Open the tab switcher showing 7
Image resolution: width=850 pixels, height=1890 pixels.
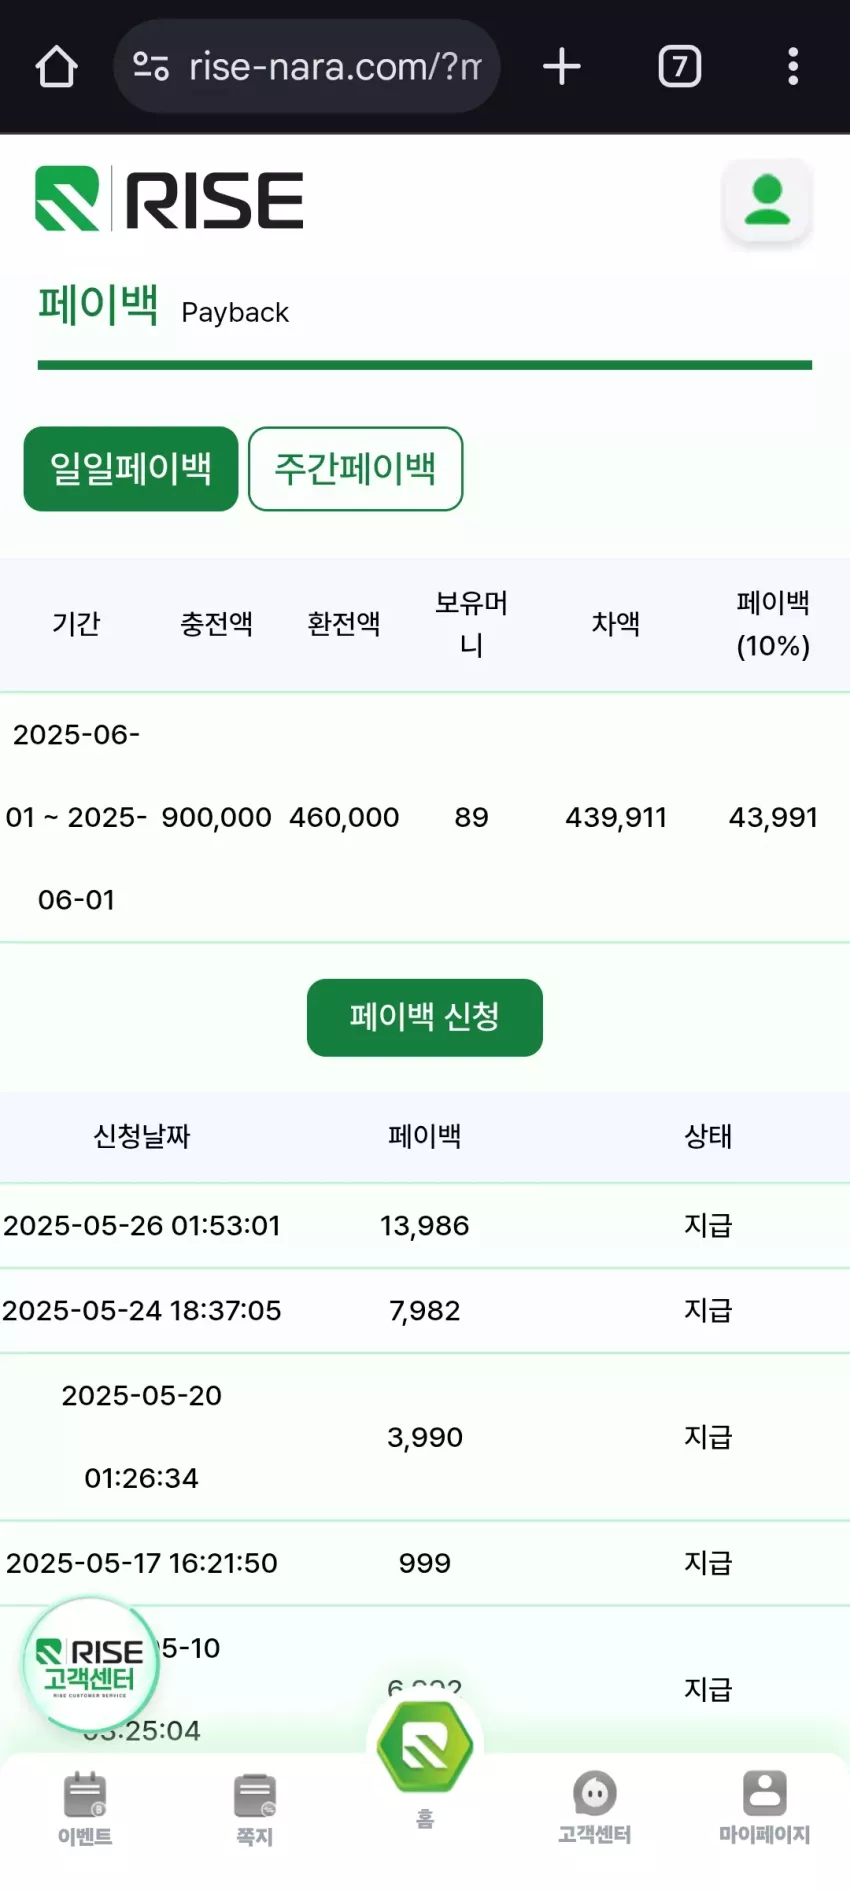680,67
